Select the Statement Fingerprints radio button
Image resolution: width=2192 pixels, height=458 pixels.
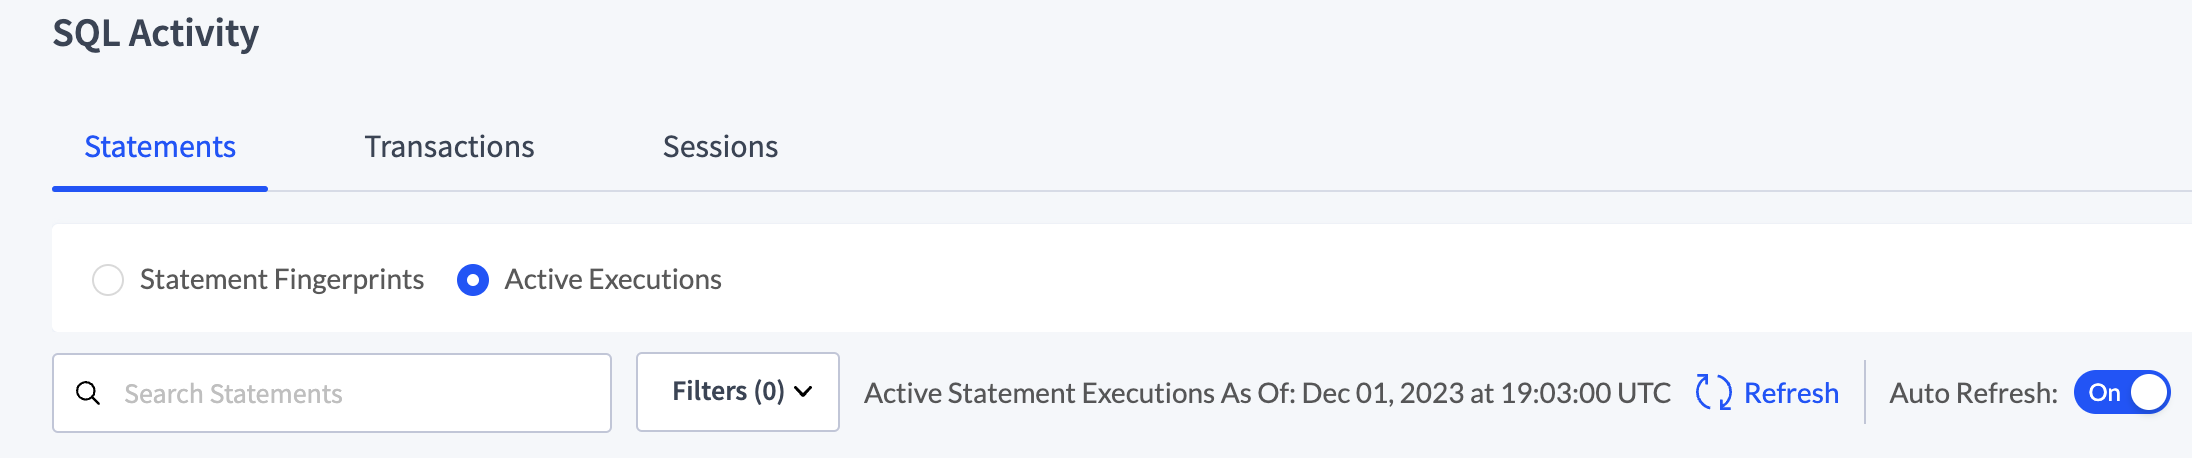point(108,280)
